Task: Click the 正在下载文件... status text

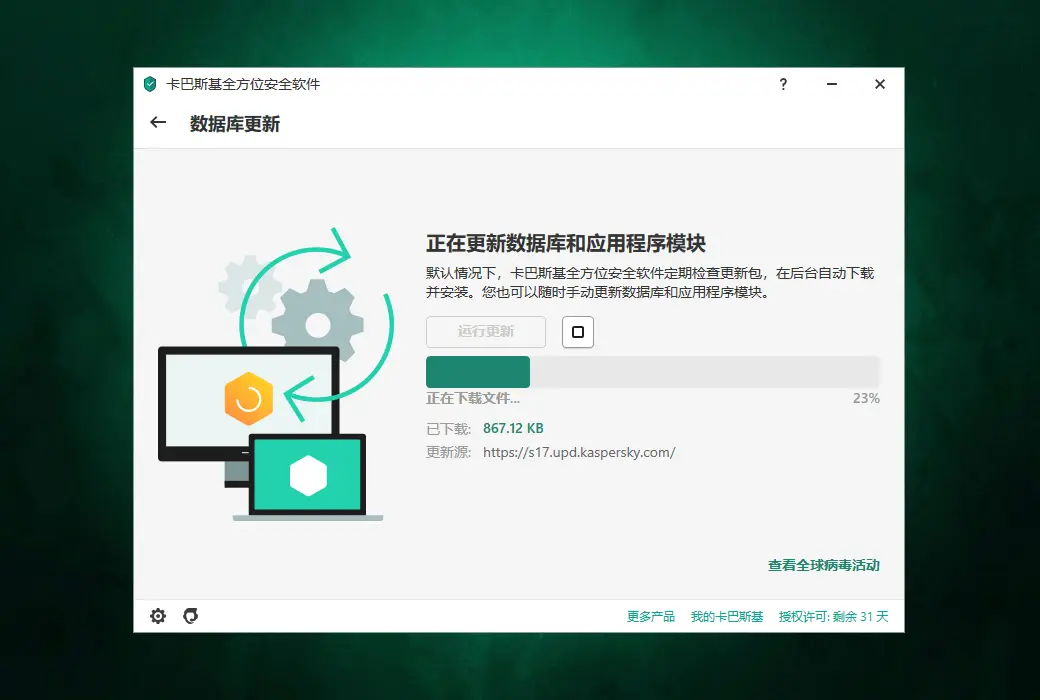Action: tap(473, 398)
